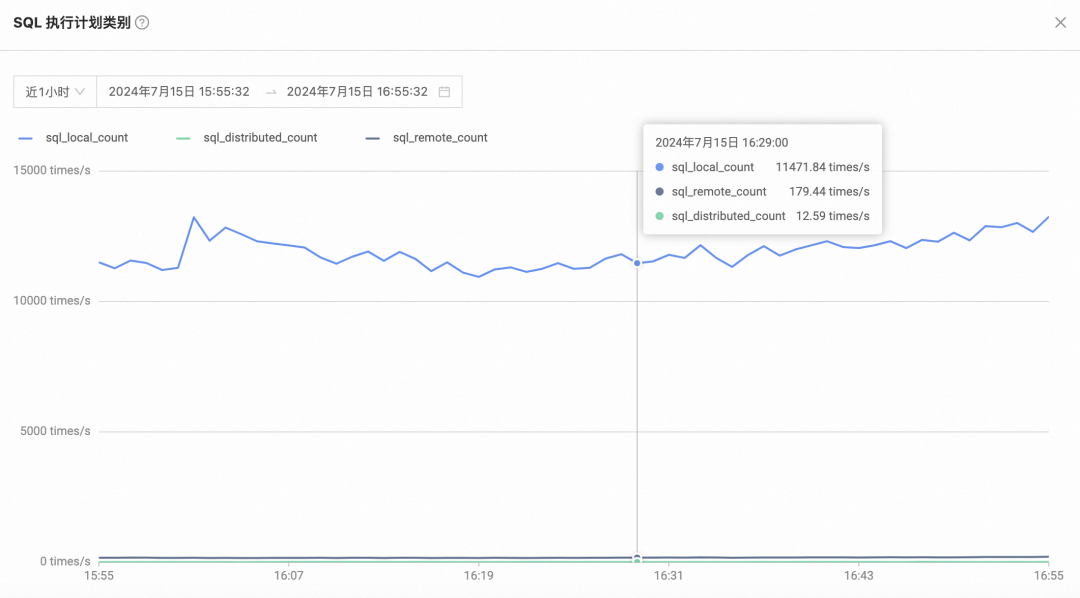The image size is (1080, 598).
Task: Toggle the sql_remote_count legend label
Action: [440, 138]
